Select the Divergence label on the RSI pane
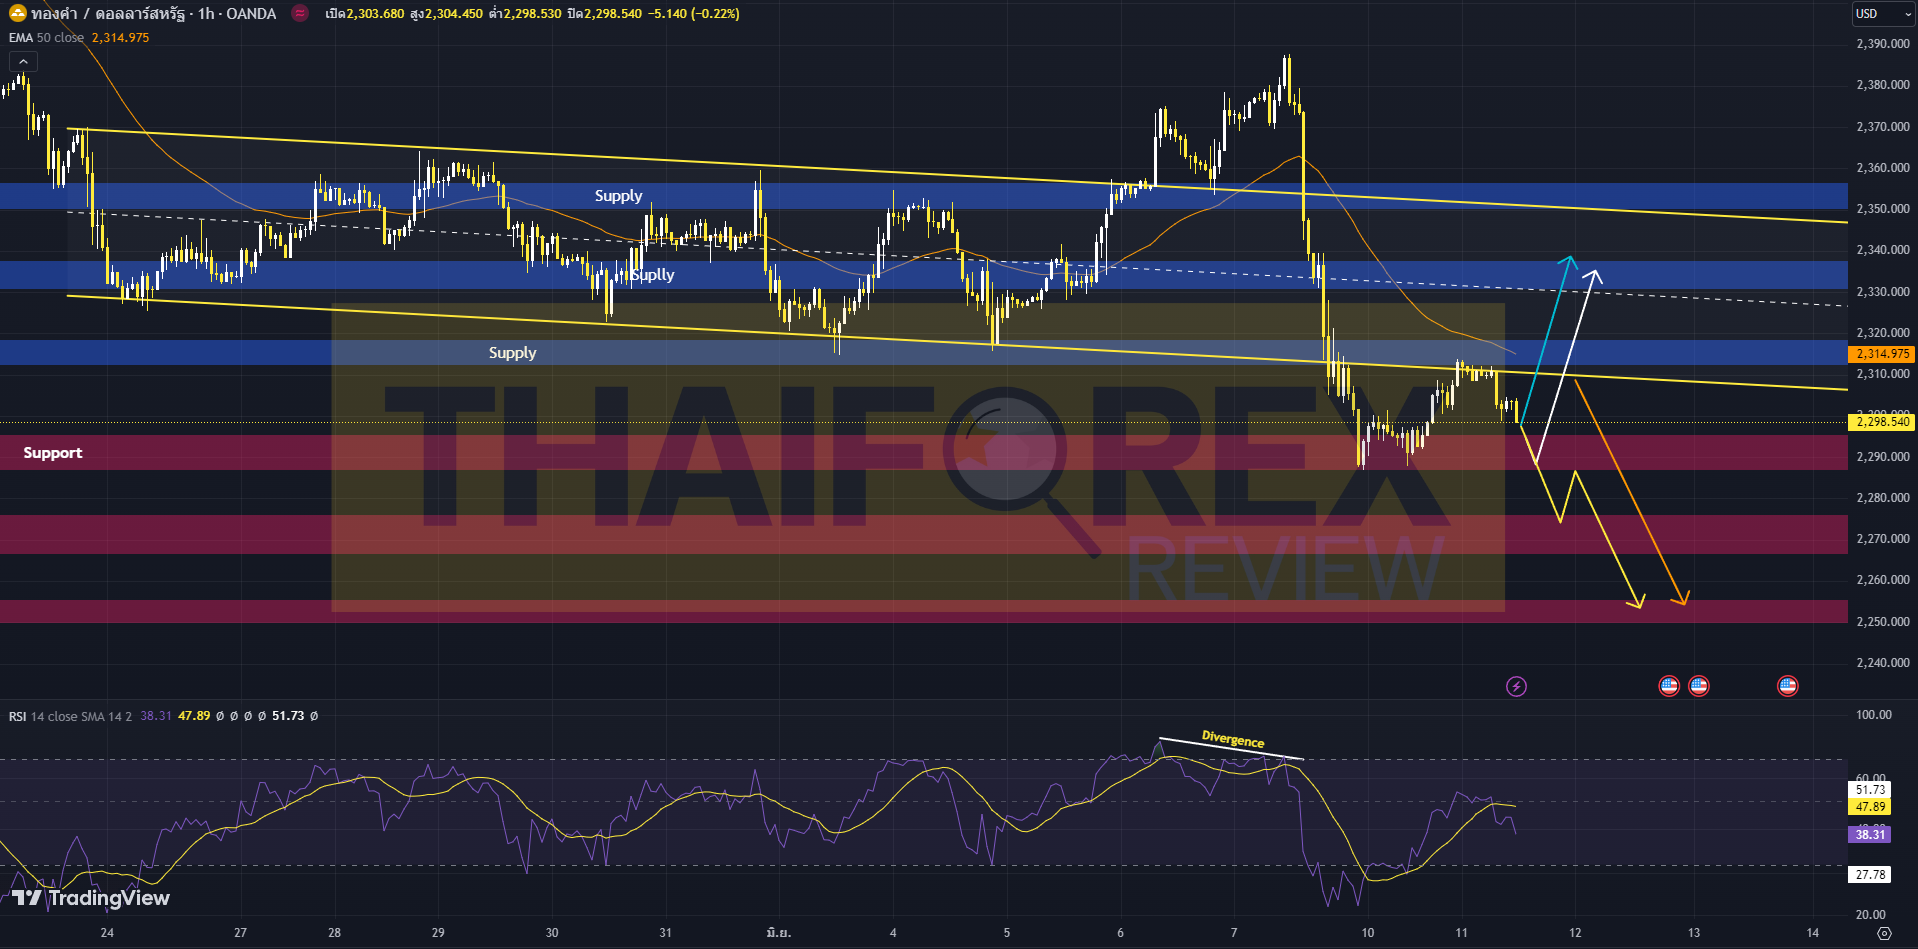This screenshot has height=949, width=1918. coord(1233,740)
